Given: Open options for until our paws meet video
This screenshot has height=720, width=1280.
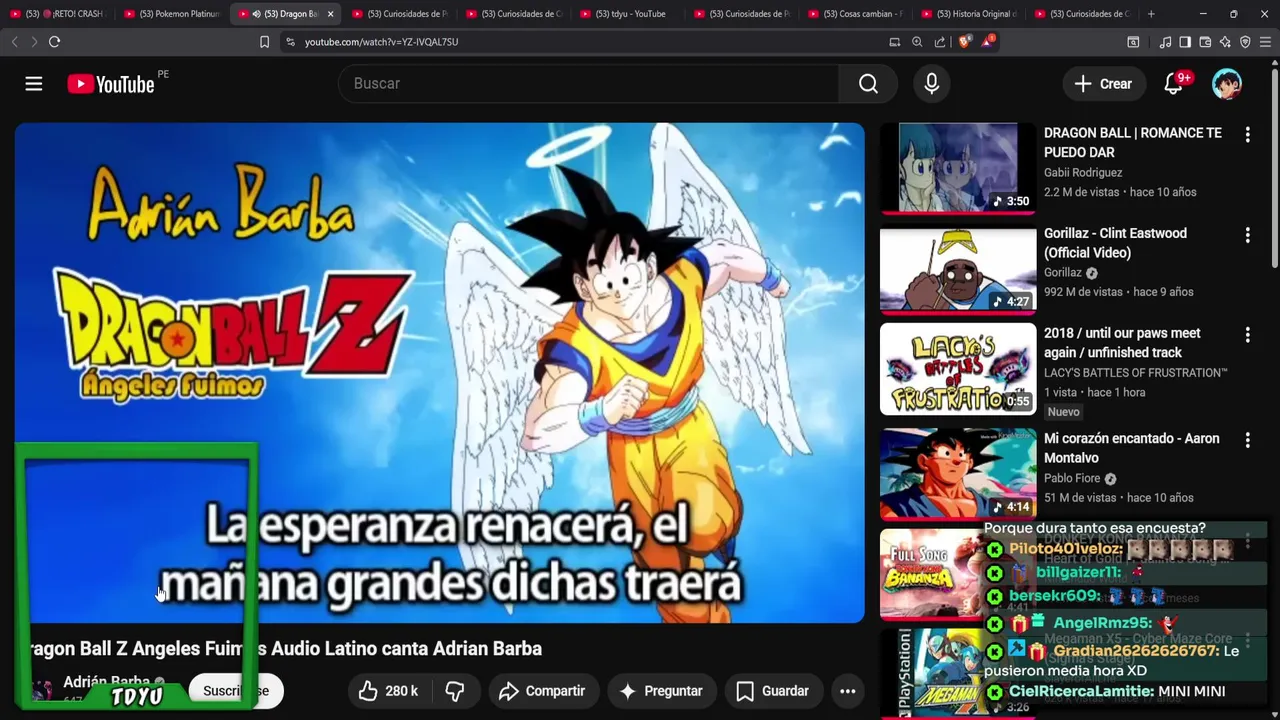Looking at the screenshot, I should coord(1247,335).
